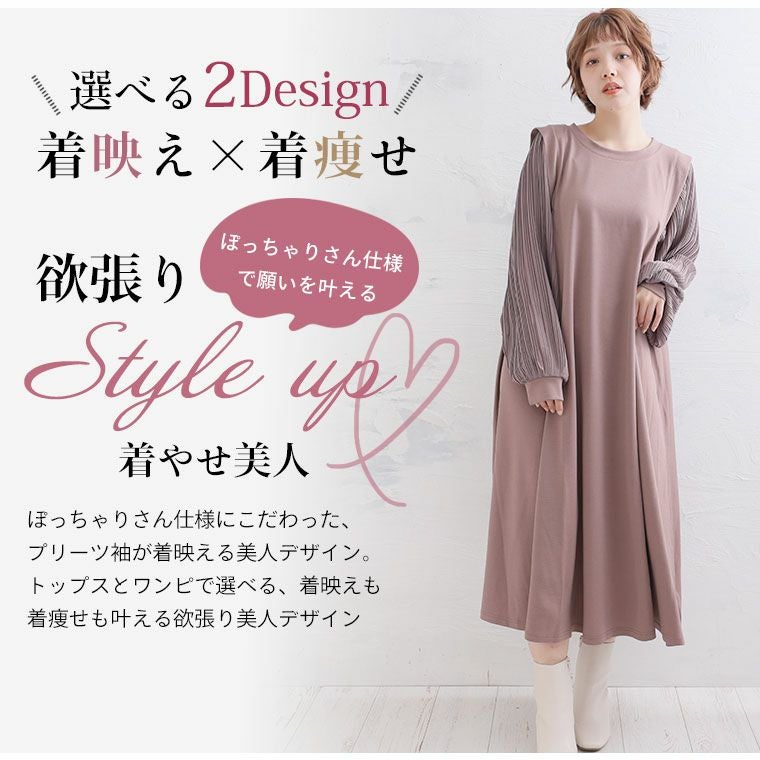Click the '欲張り' large black text

[111, 277]
